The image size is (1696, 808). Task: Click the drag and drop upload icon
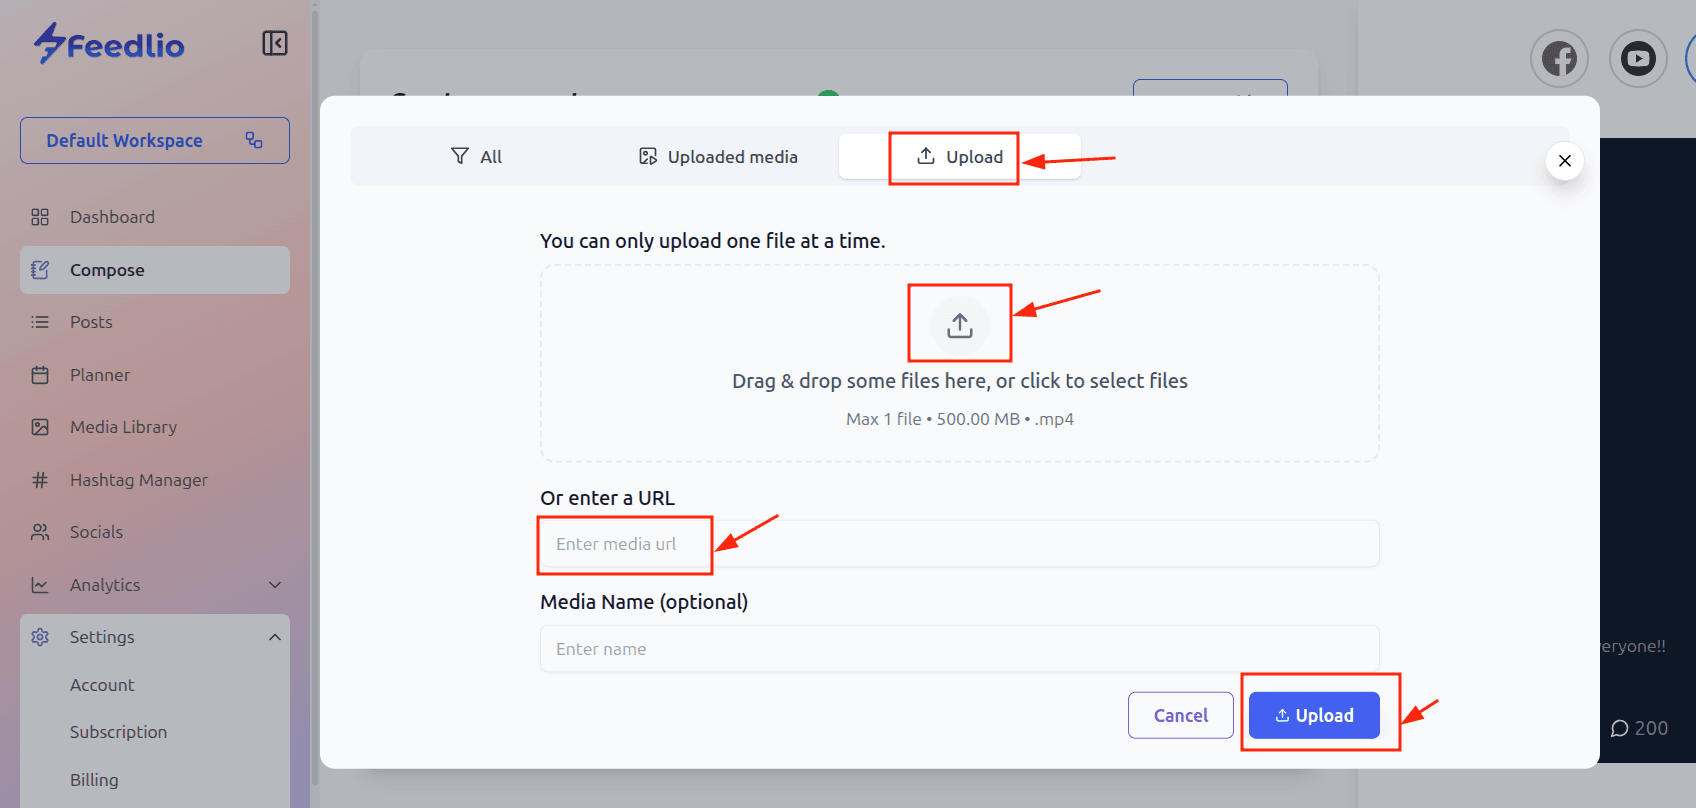959,325
